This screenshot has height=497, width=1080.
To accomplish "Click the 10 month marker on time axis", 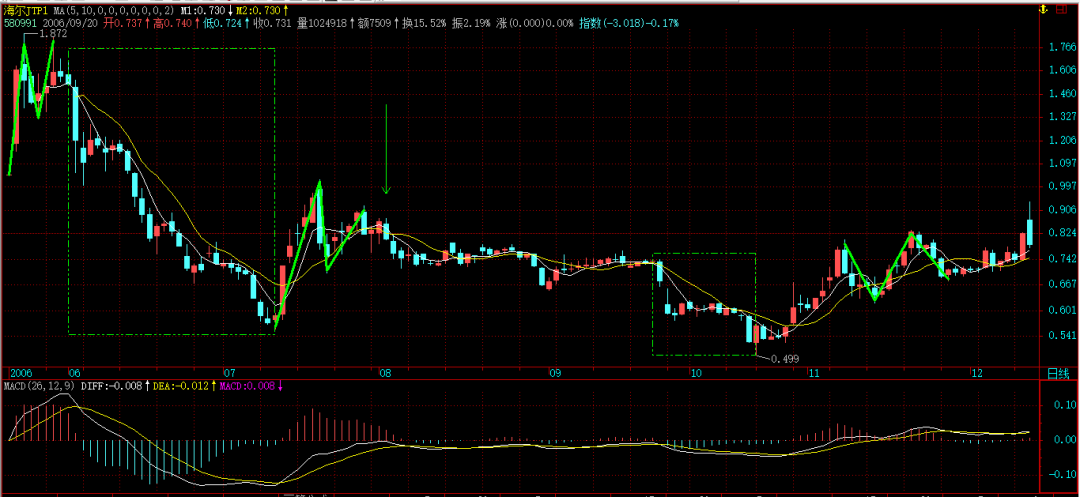I will pyautogui.click(x=696, y=372).
